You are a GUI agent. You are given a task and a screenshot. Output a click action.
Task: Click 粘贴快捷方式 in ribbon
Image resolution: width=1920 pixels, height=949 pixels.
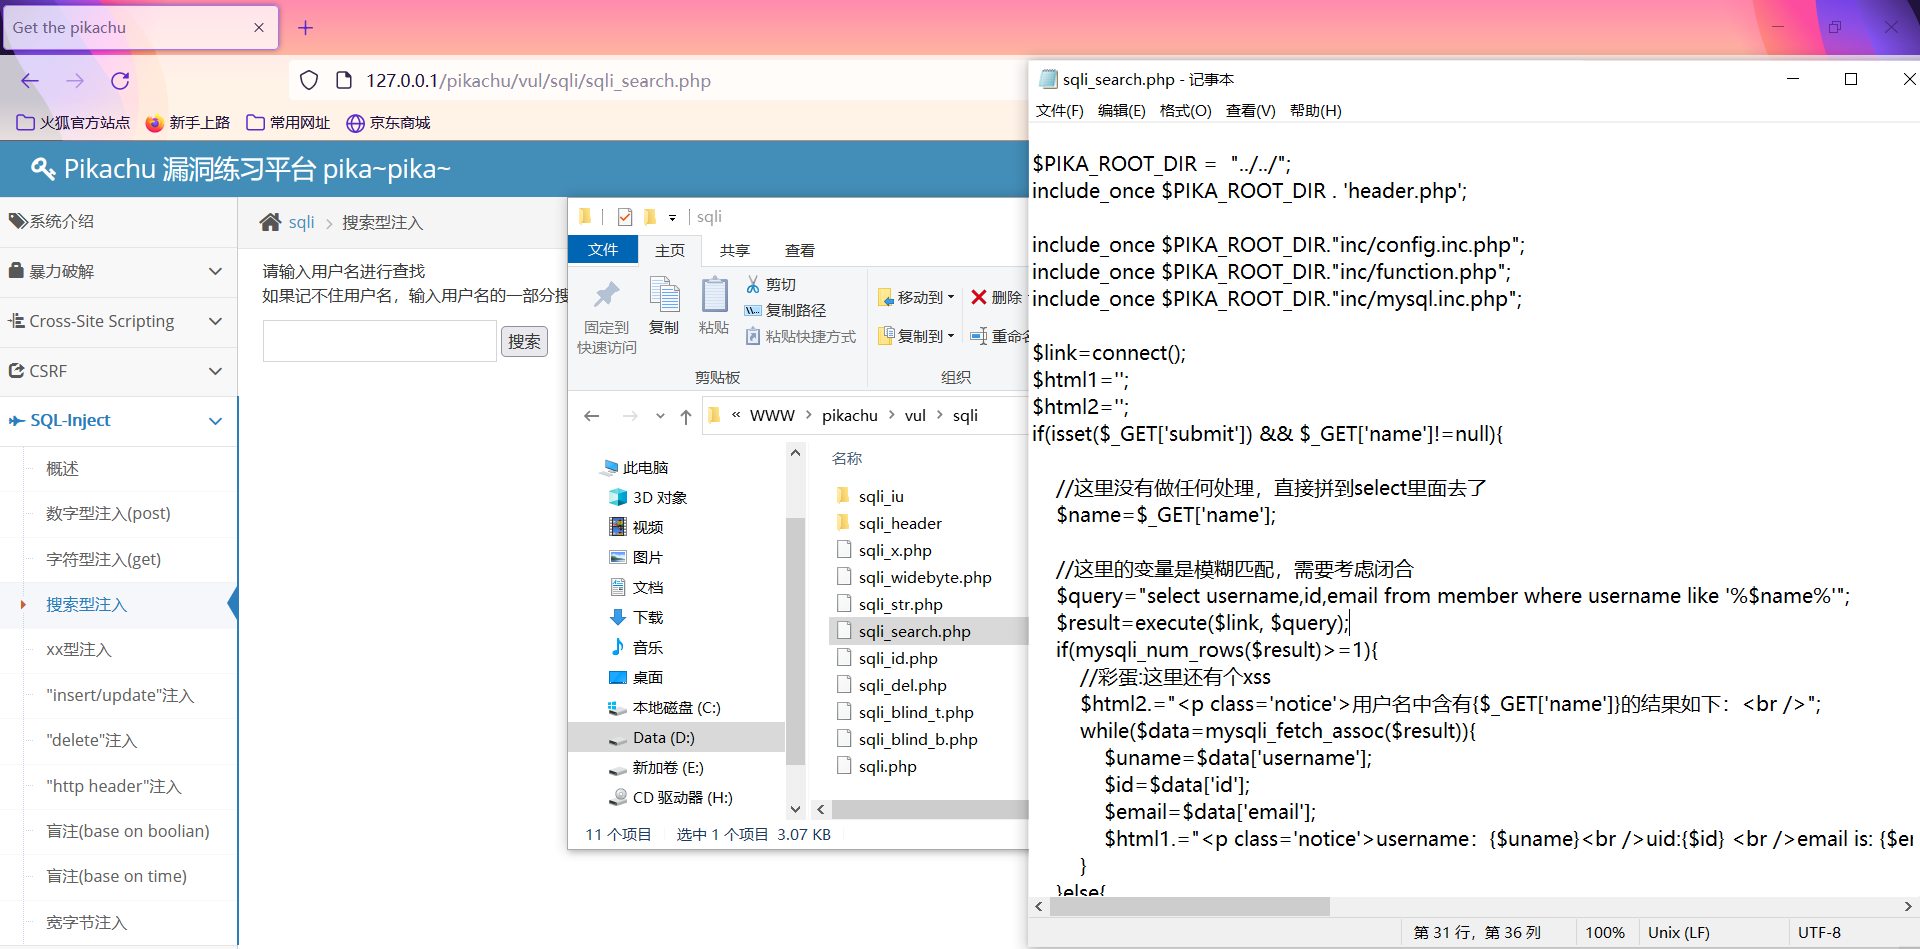coord(801,337)
